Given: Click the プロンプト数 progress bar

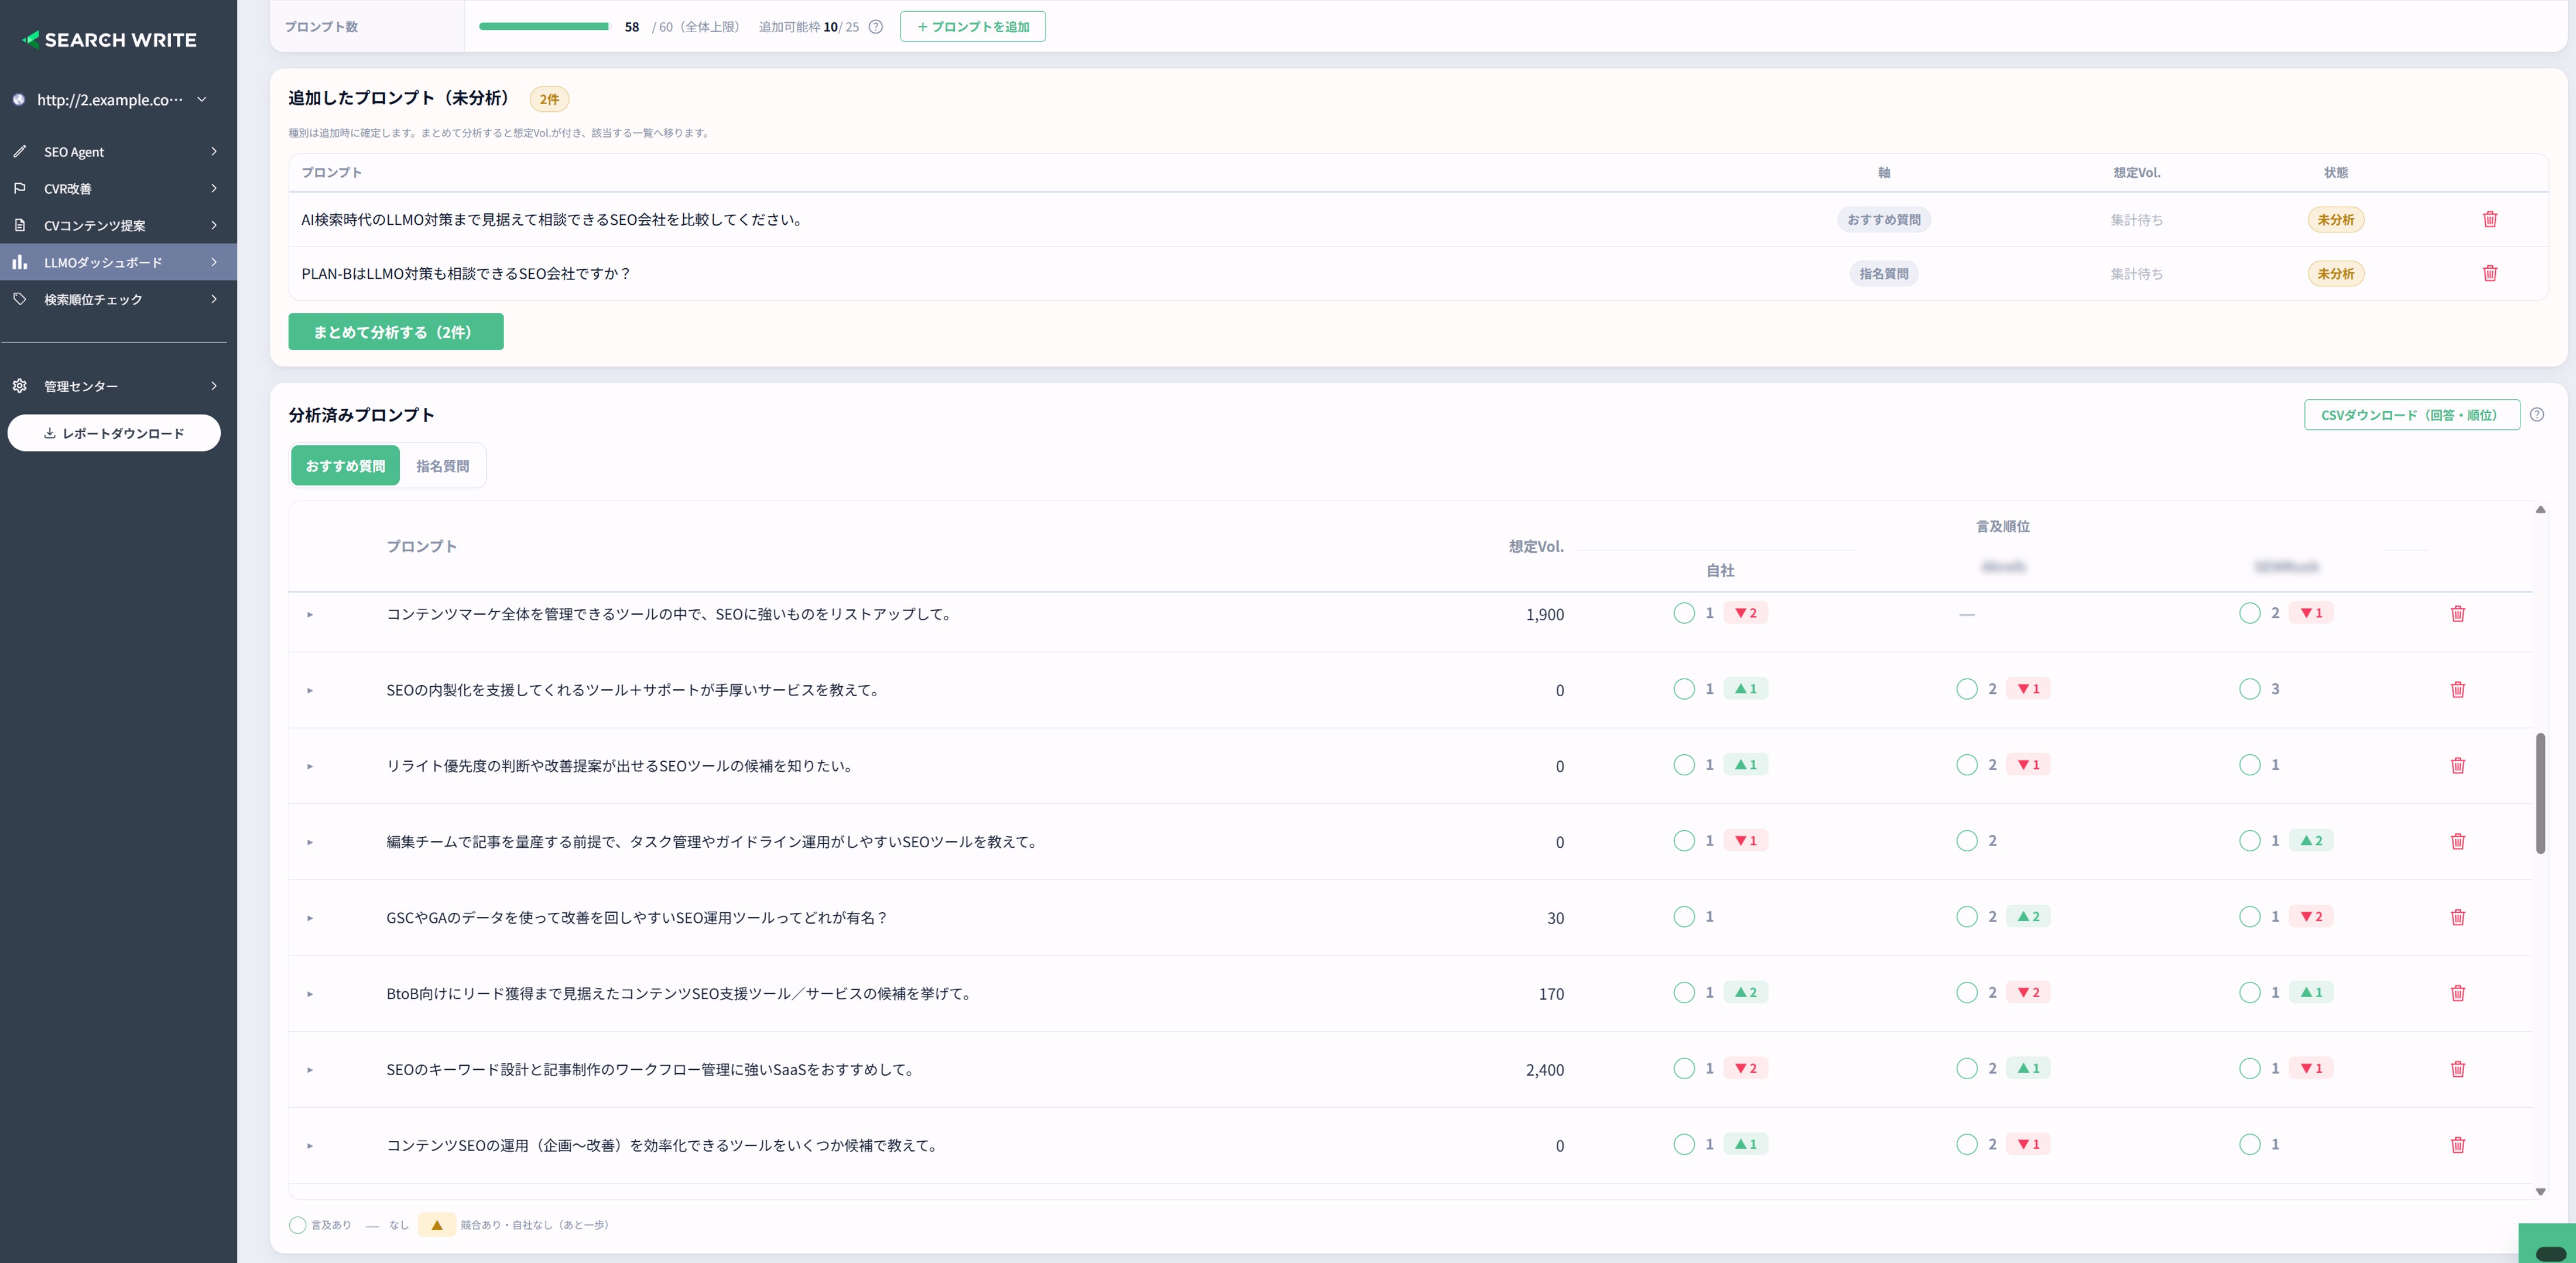Looking at the screenshot, I should (x=544, y=27).
